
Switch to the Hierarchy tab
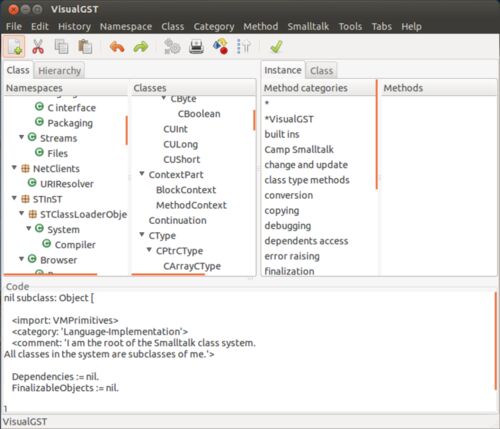[x=59, y=71]
